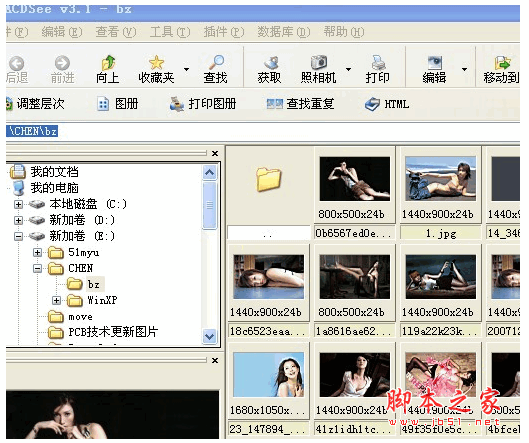The width and height of the screenshot is (529, 443).
Task: Select 新加卷 (E:) drive
Action: click(x=82, y=236)
